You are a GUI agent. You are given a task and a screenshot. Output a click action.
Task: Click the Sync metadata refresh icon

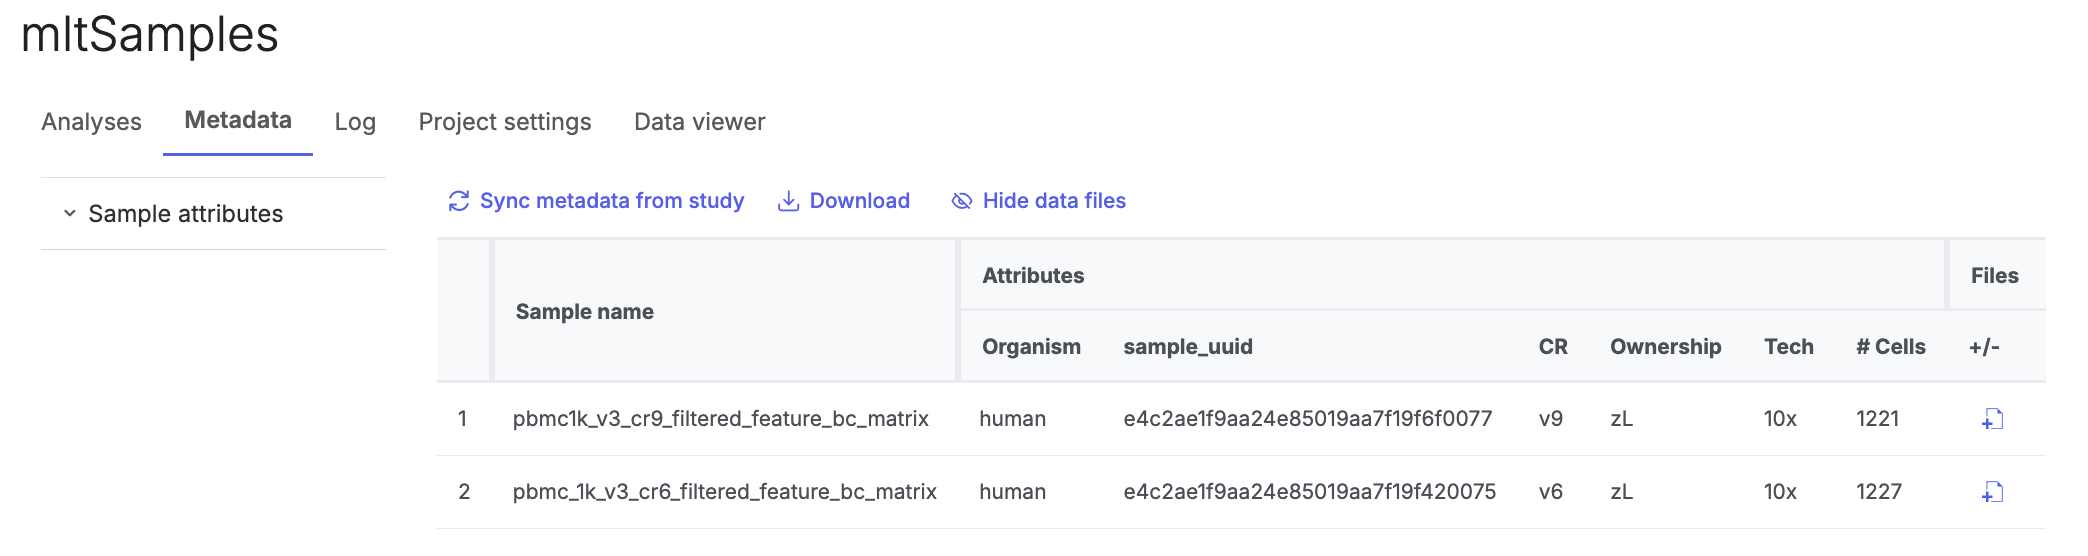pos(458,201)
